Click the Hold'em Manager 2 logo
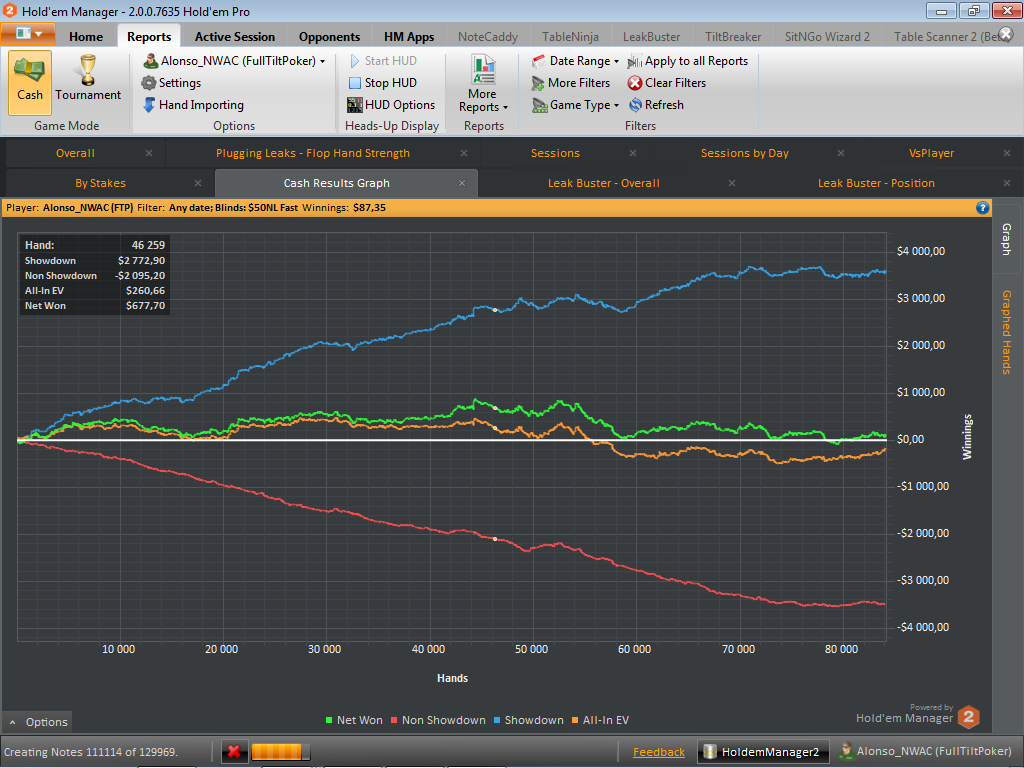This screenshot has height=768, width=1024. coord(969,716)
